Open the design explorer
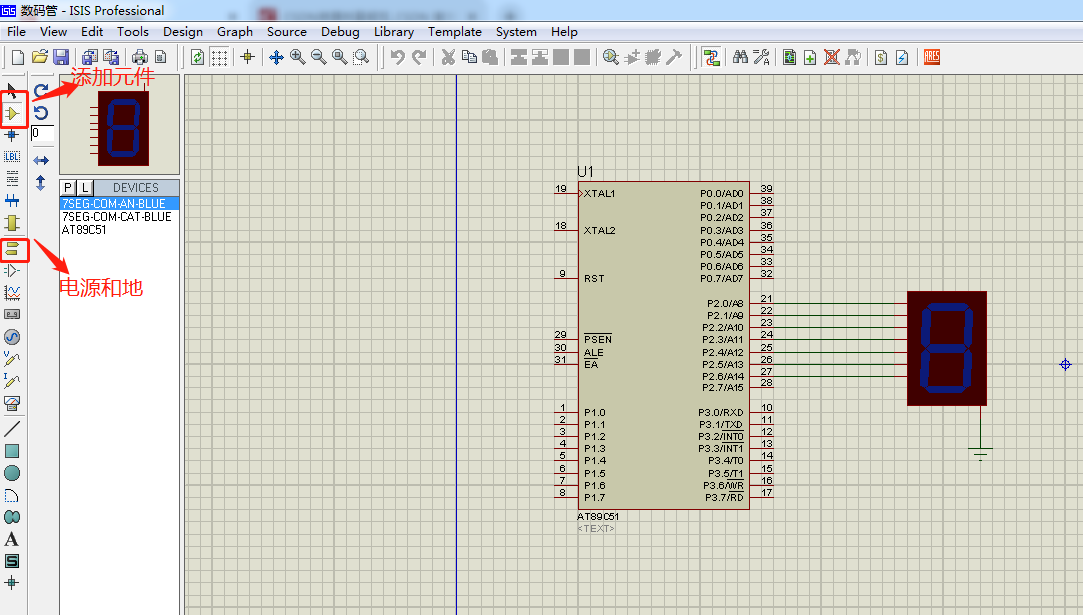Viewport: 1083px width, 615px height. (x=789, y=57)
